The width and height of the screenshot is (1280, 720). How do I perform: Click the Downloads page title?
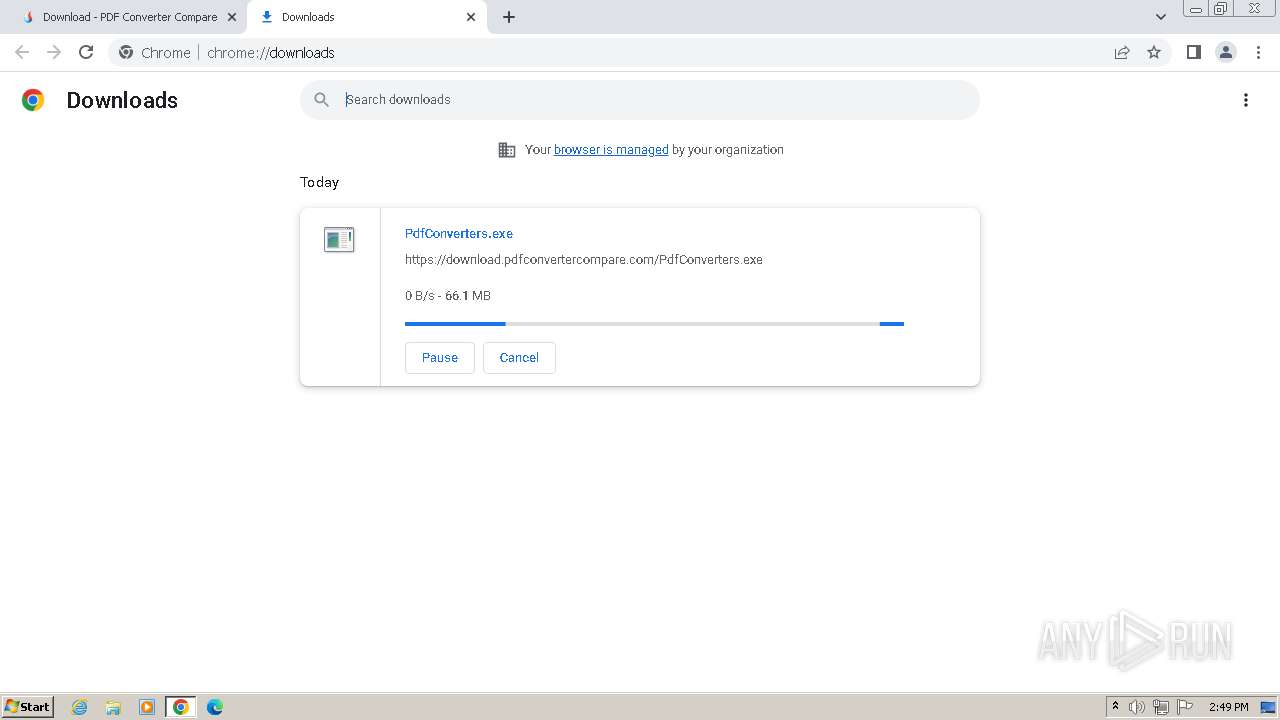(x=122, y=100)
